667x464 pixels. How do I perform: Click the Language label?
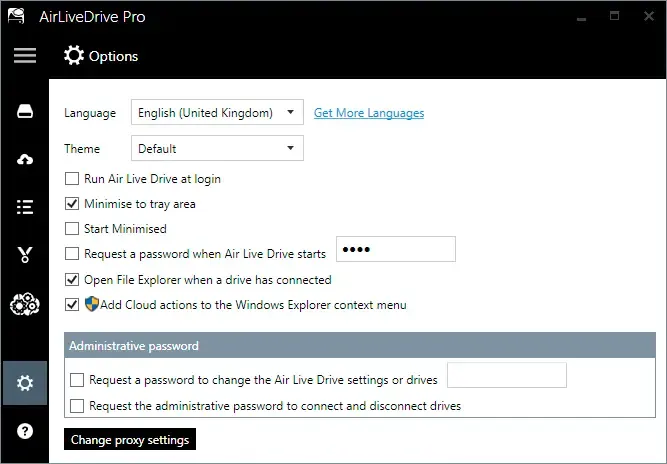pos(90,113)
